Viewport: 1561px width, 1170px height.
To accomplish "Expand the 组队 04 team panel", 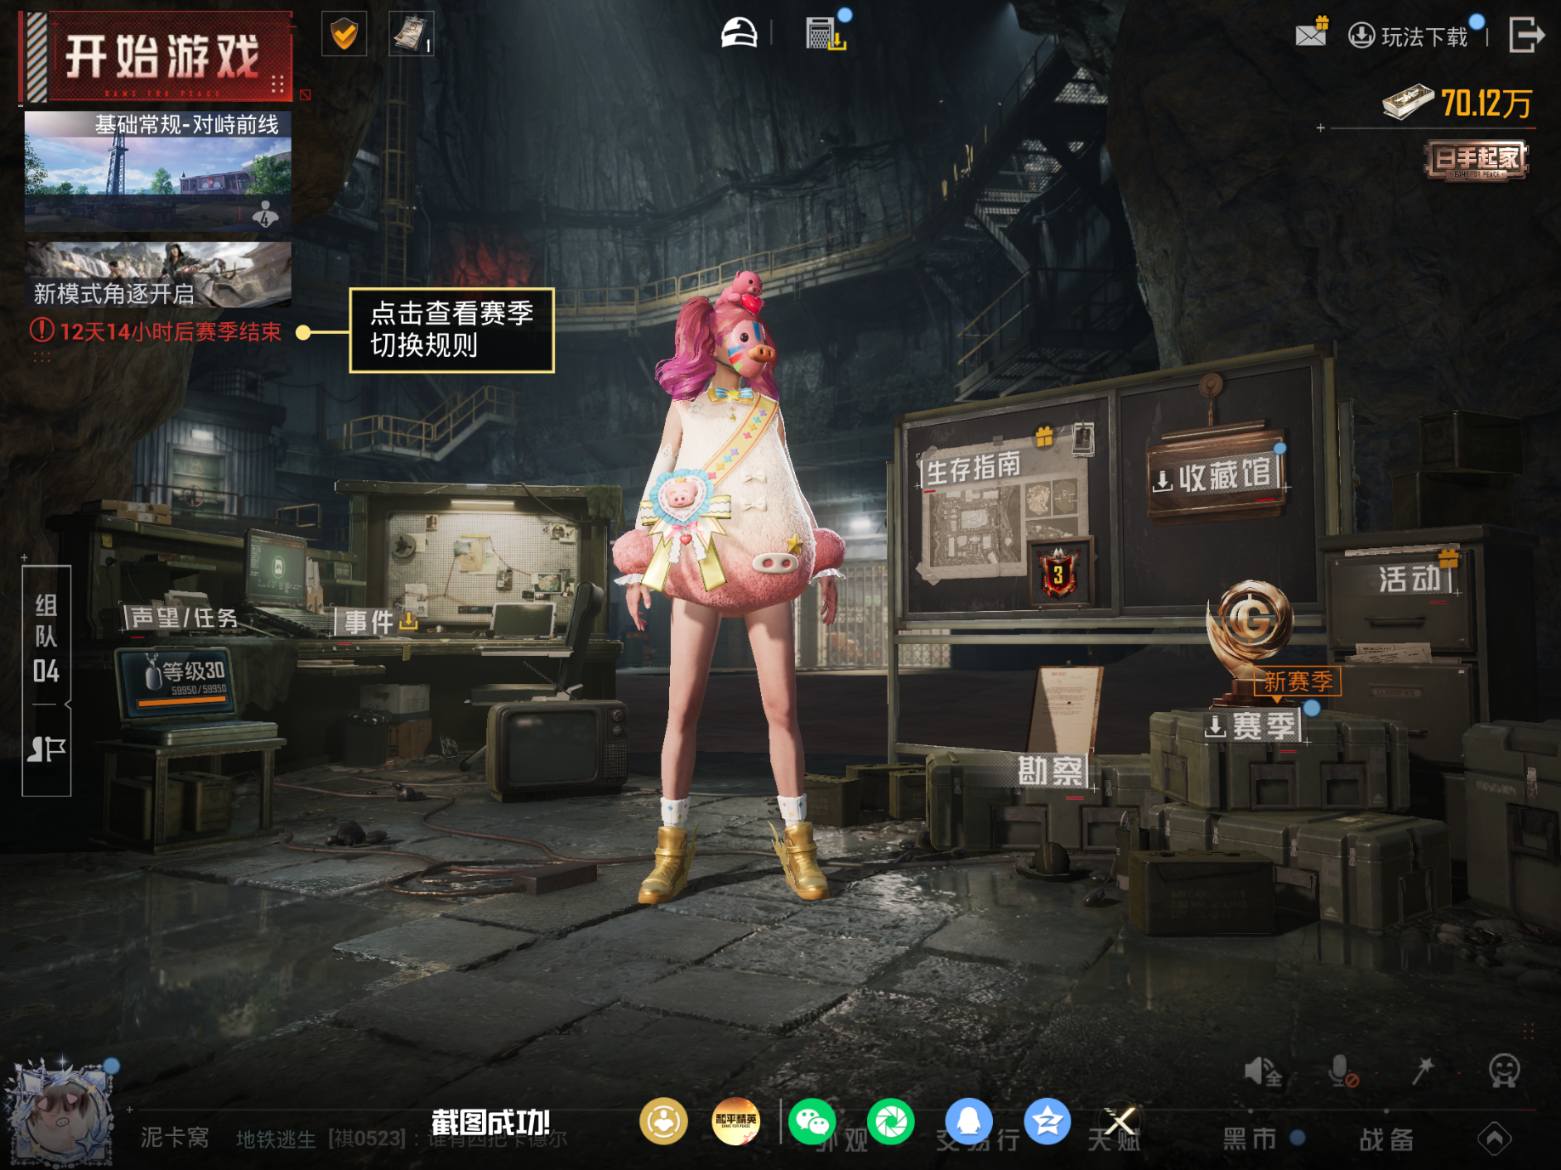I will [x=46, y=637].
